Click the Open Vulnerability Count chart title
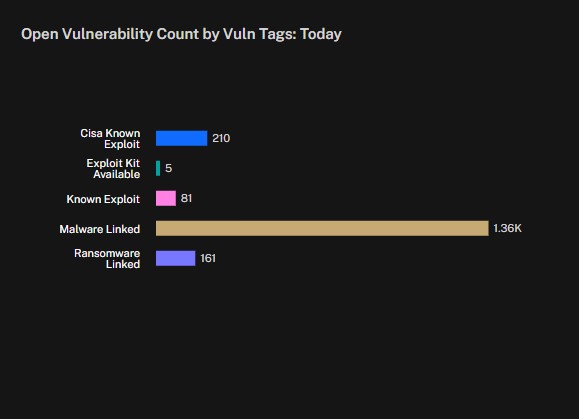 click(181, 34)
